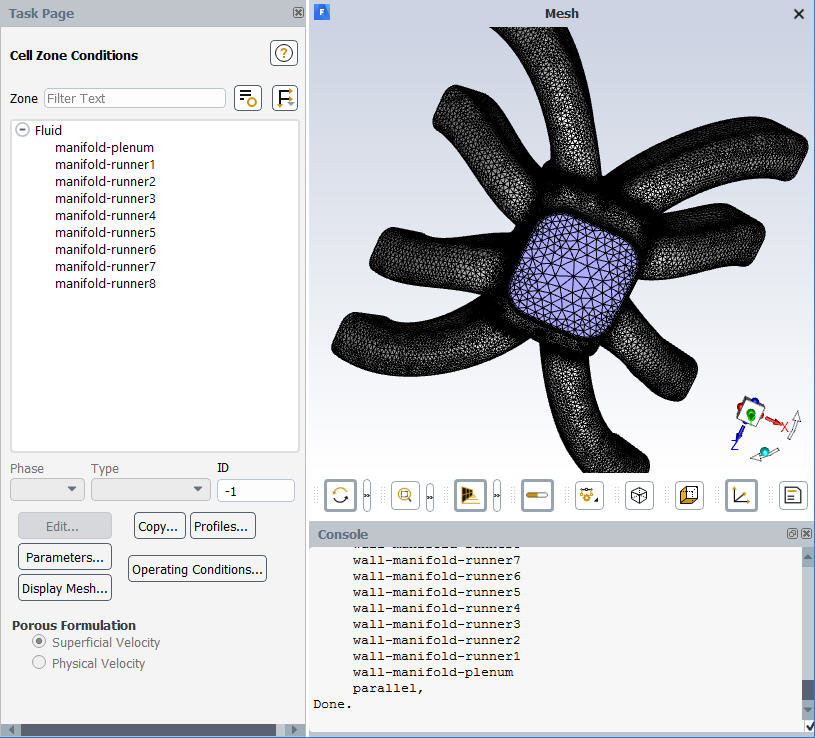Click the Copy button
This screenshot has height=738, width=815.
(159, 525)
